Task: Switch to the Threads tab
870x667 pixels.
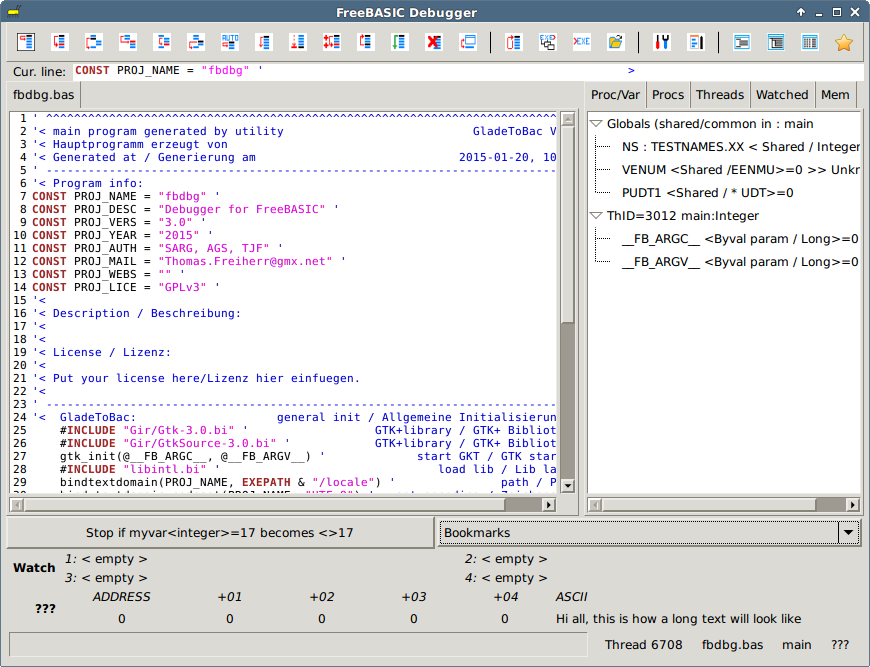Action: click(x=719, y=94)
